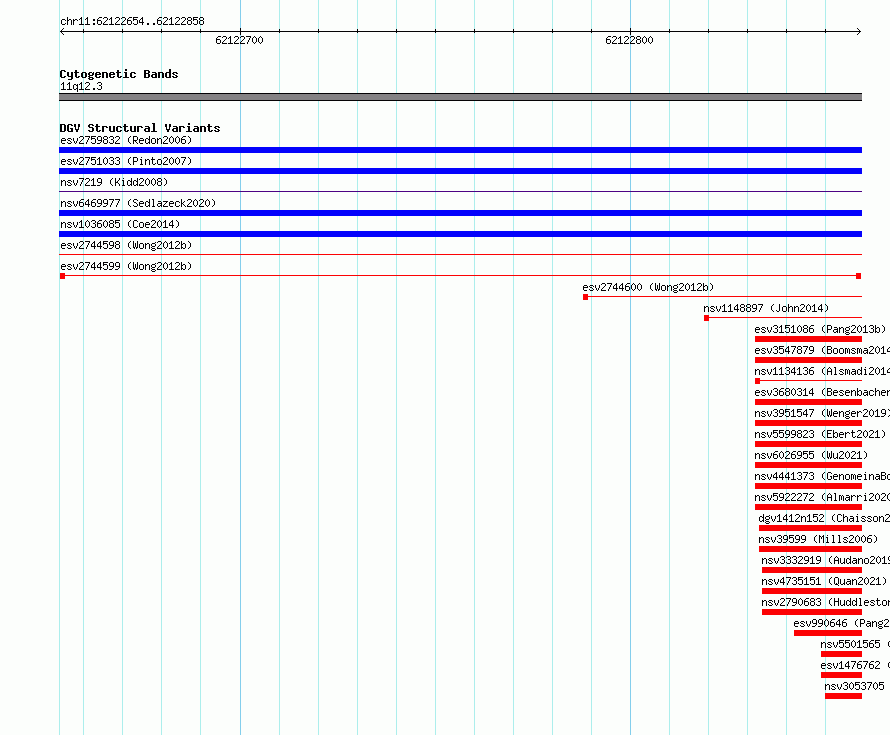Click the esv2759832 (Redon2006) variant label
The image size is (890, 735).
[126, 140]
